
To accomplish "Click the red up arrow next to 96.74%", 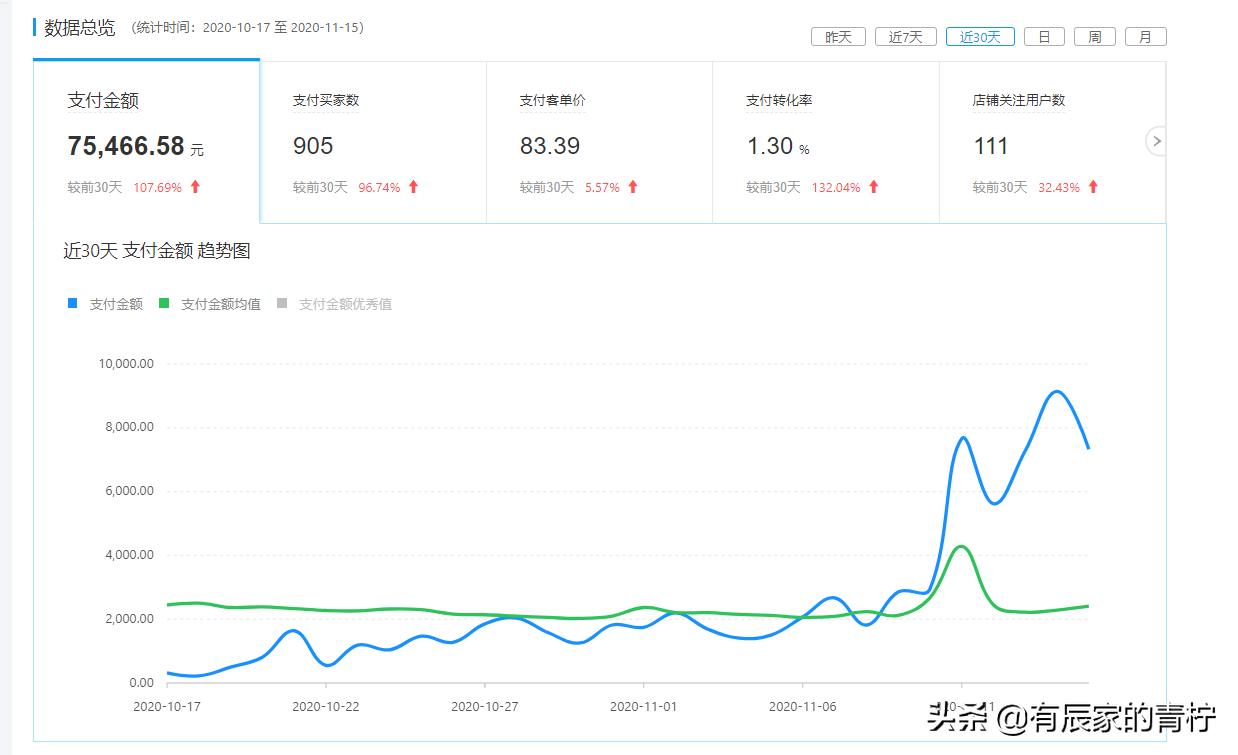I will click(x=413, y=187).
